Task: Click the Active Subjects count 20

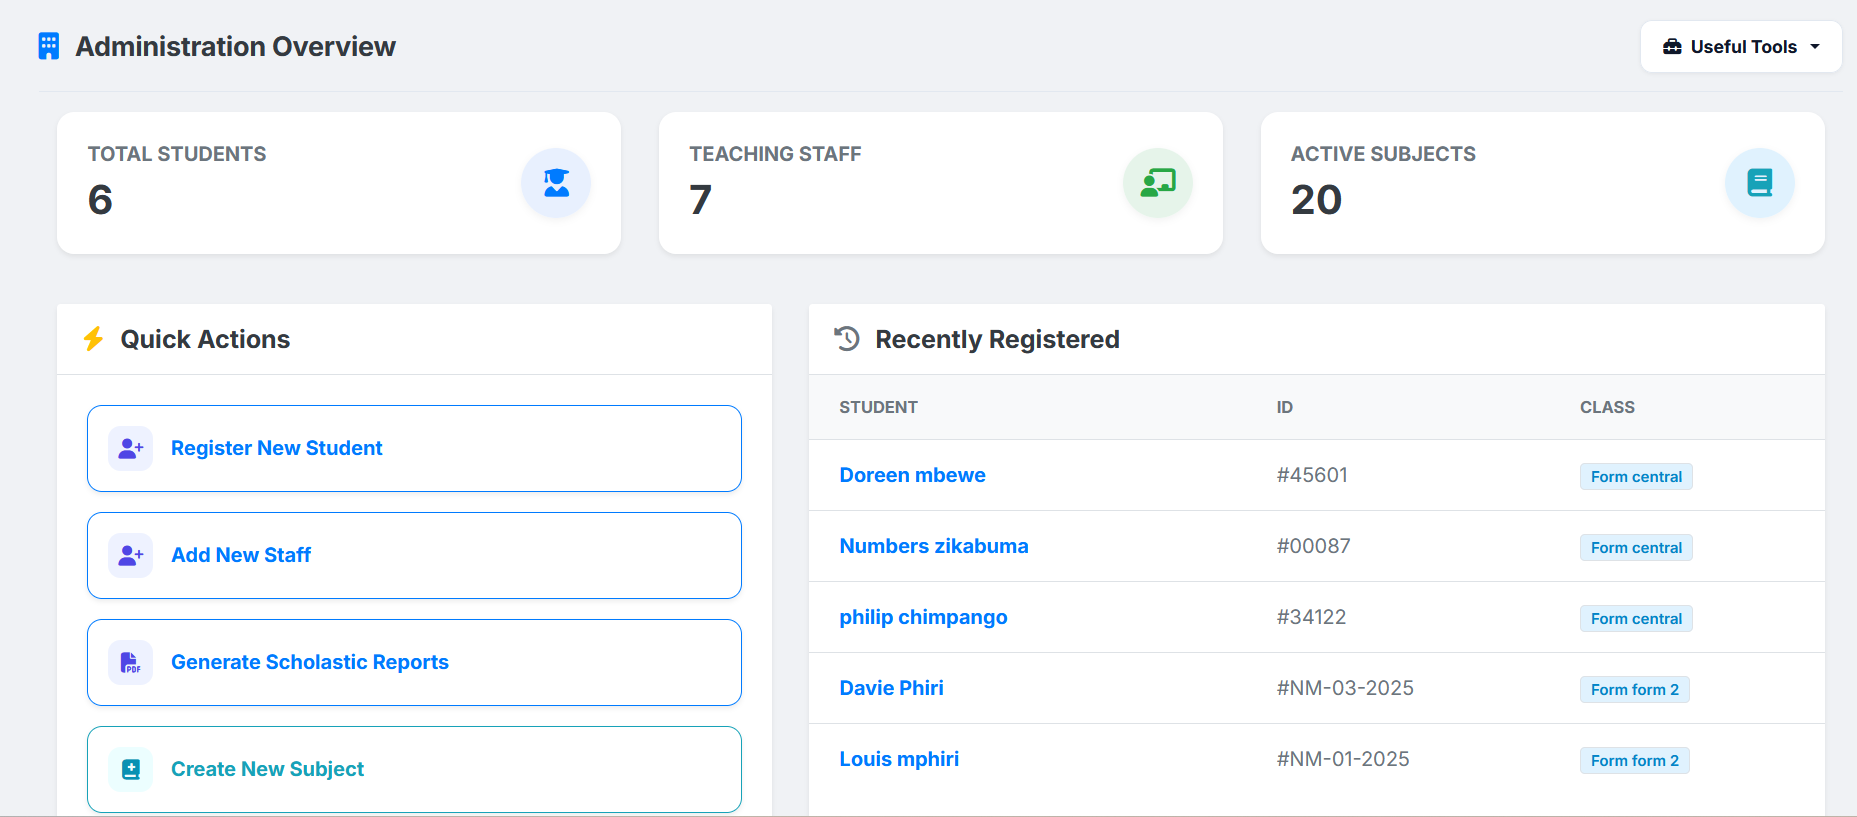Action: click(x=1316, y=200)
